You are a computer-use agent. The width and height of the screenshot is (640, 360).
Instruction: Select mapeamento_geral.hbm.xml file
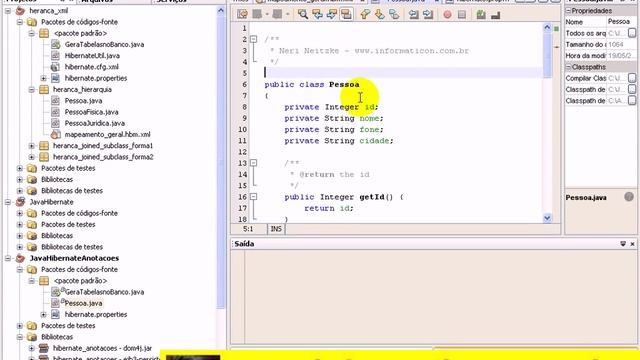(x=107, y=134)
